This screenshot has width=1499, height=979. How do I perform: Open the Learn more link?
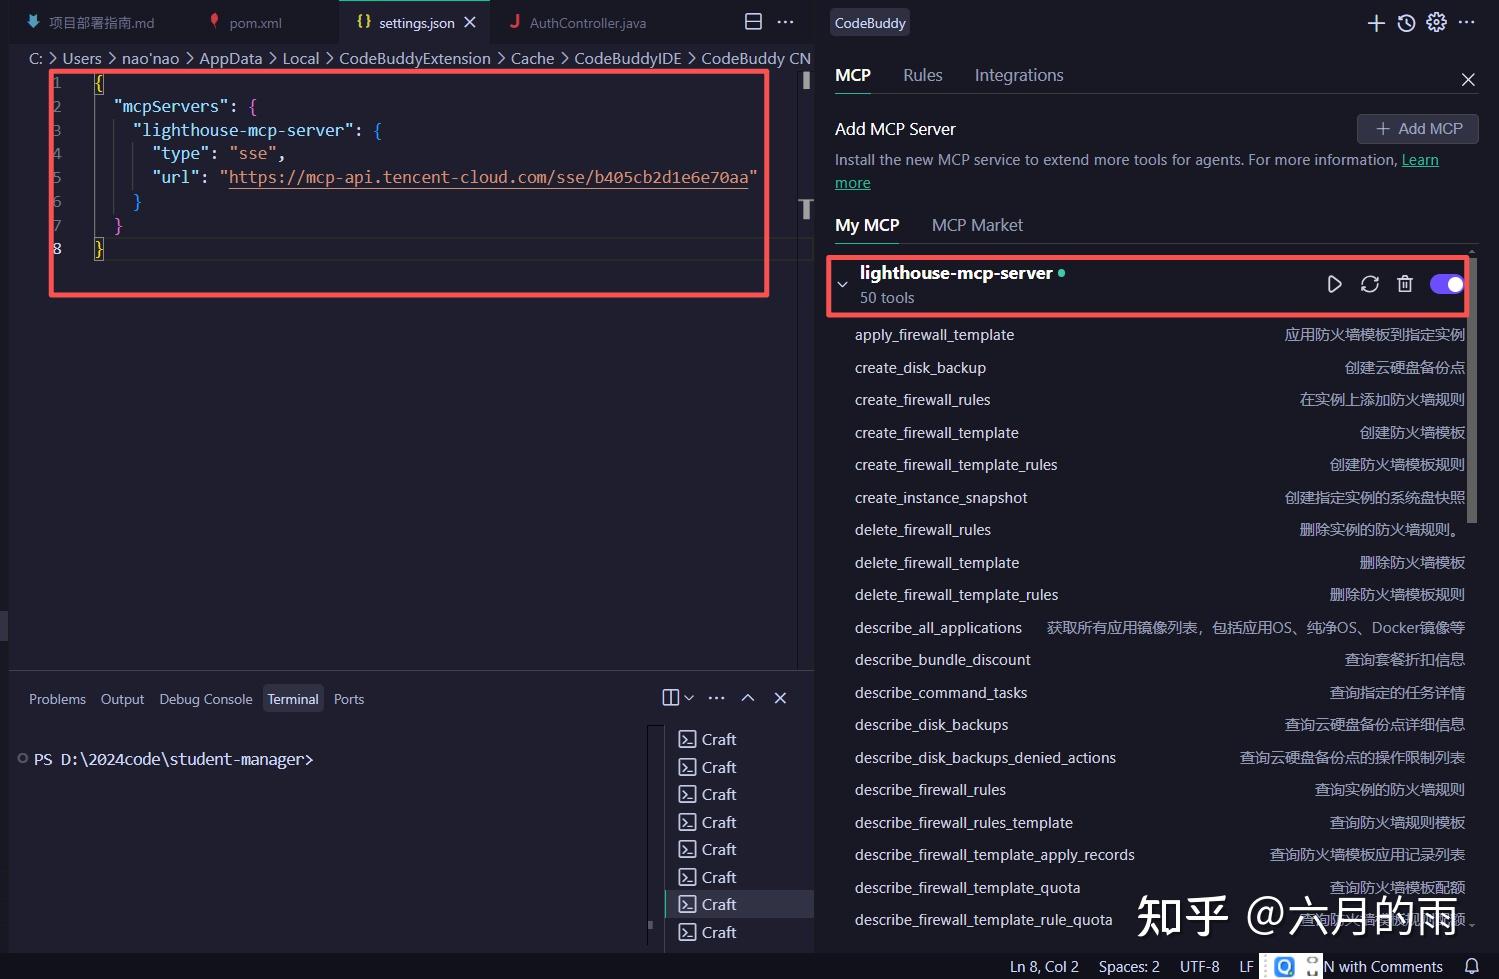(1420, 159)
